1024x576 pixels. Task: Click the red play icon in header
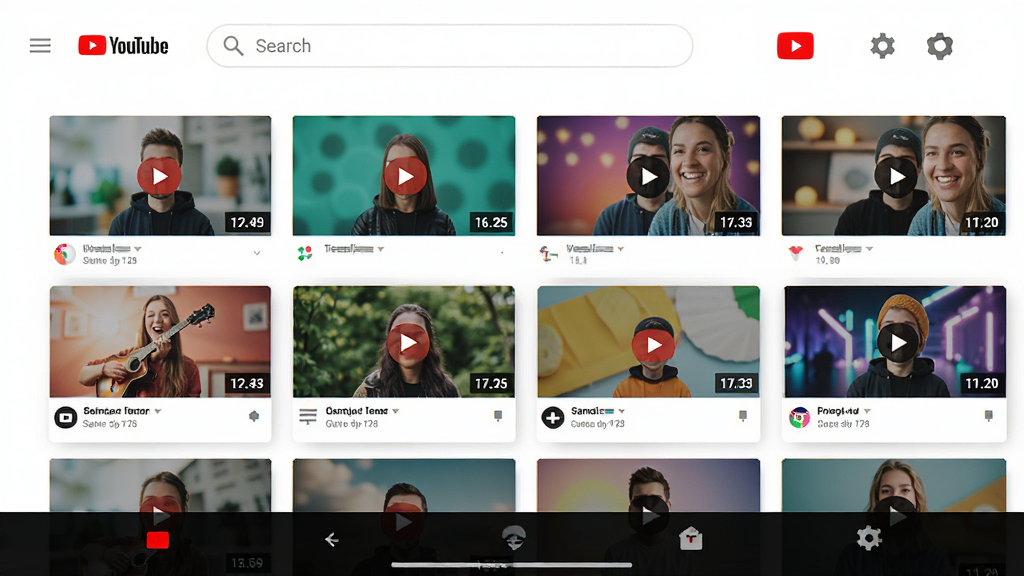795,46
